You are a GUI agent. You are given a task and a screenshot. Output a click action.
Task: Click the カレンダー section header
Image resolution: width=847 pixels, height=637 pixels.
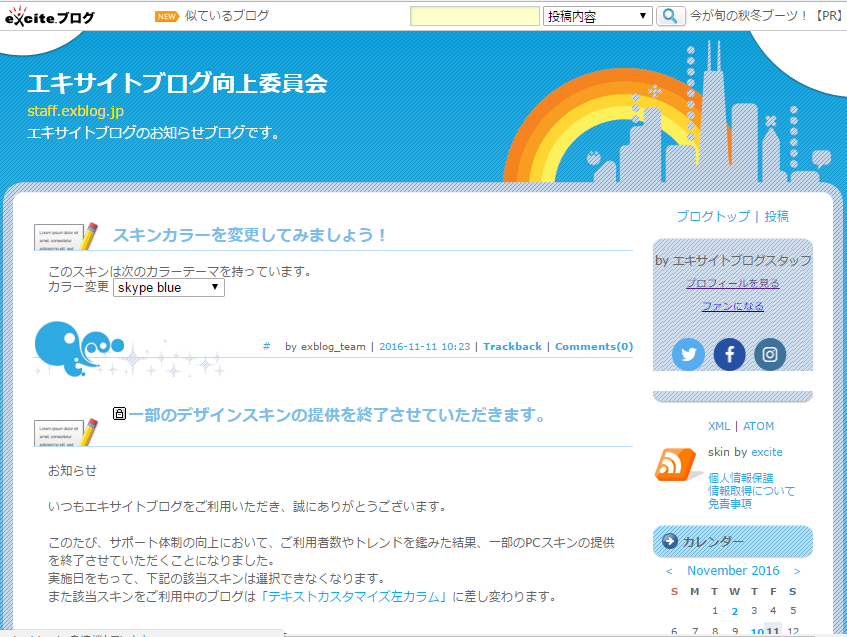tap(732, 541)
